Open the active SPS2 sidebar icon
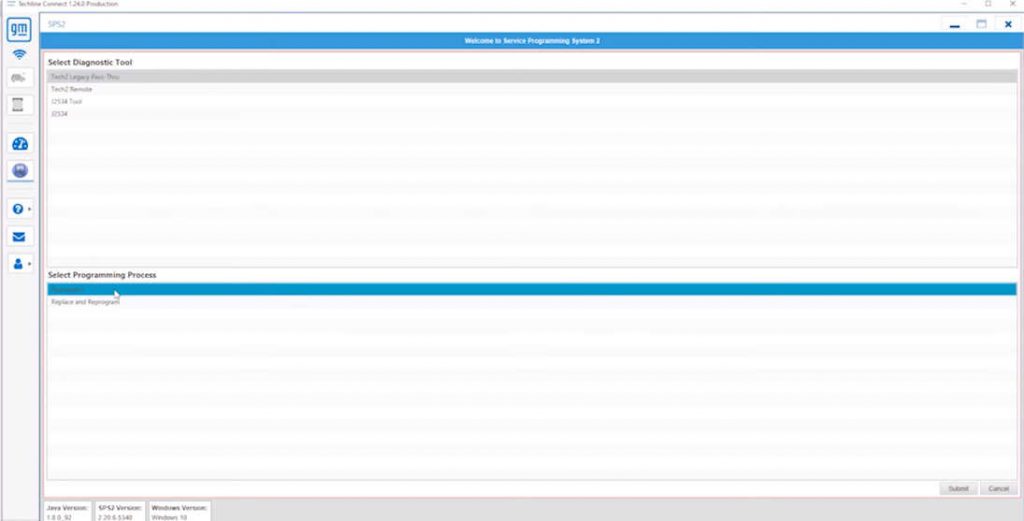Screen dimensions: 1024x521 click(20, 171)
